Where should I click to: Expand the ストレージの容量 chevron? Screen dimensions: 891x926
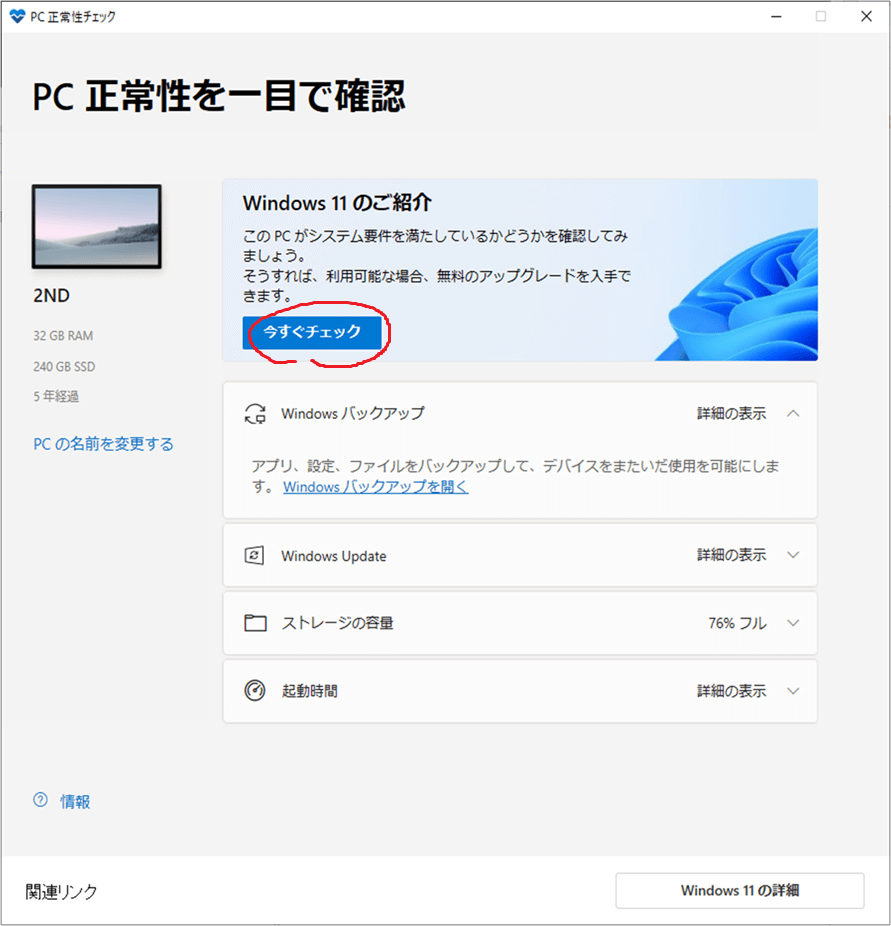pos(793,622)
